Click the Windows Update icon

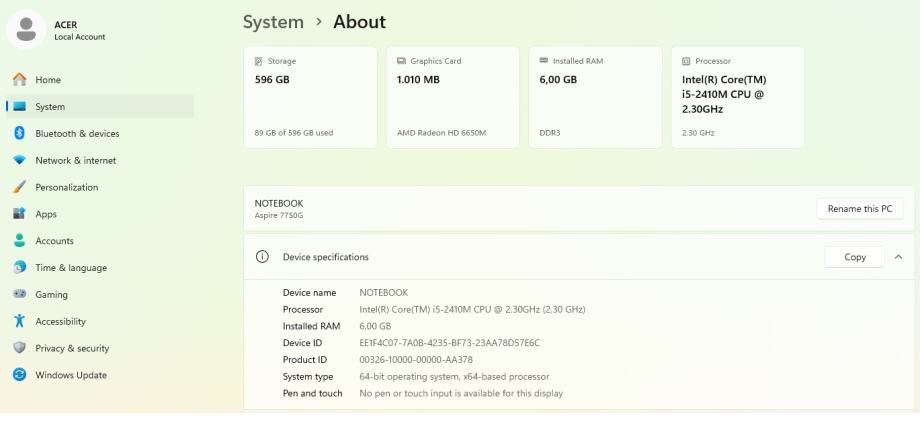point(18,376)
